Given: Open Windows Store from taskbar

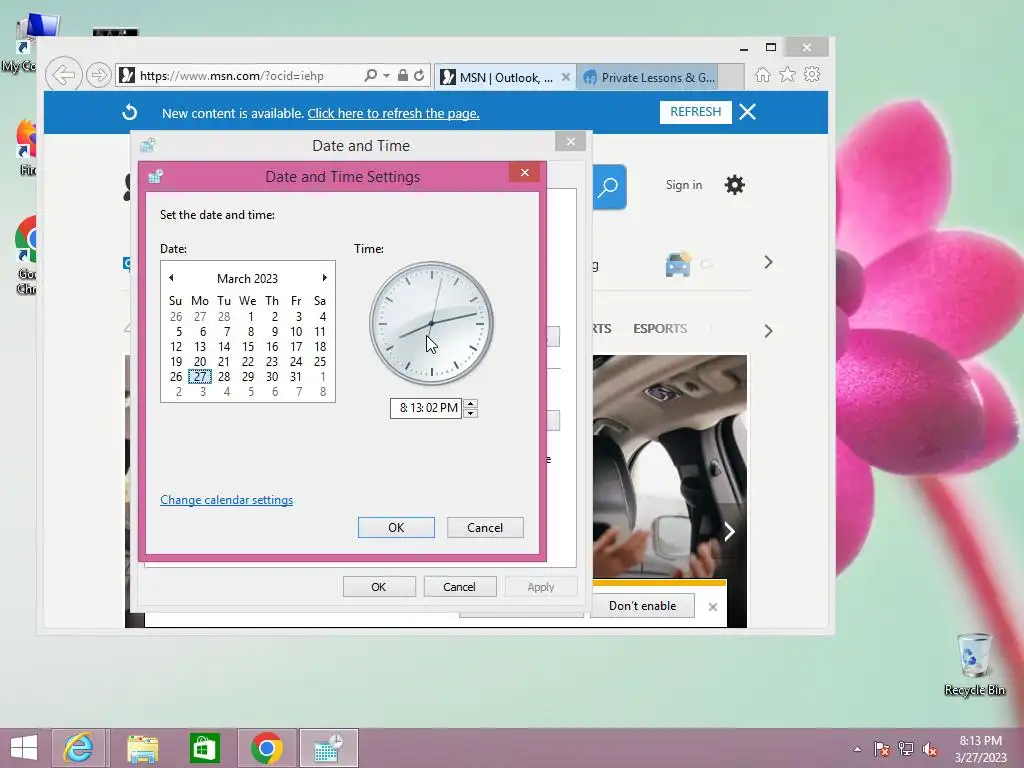Looking at the screenshot, I should pos(204,748).
